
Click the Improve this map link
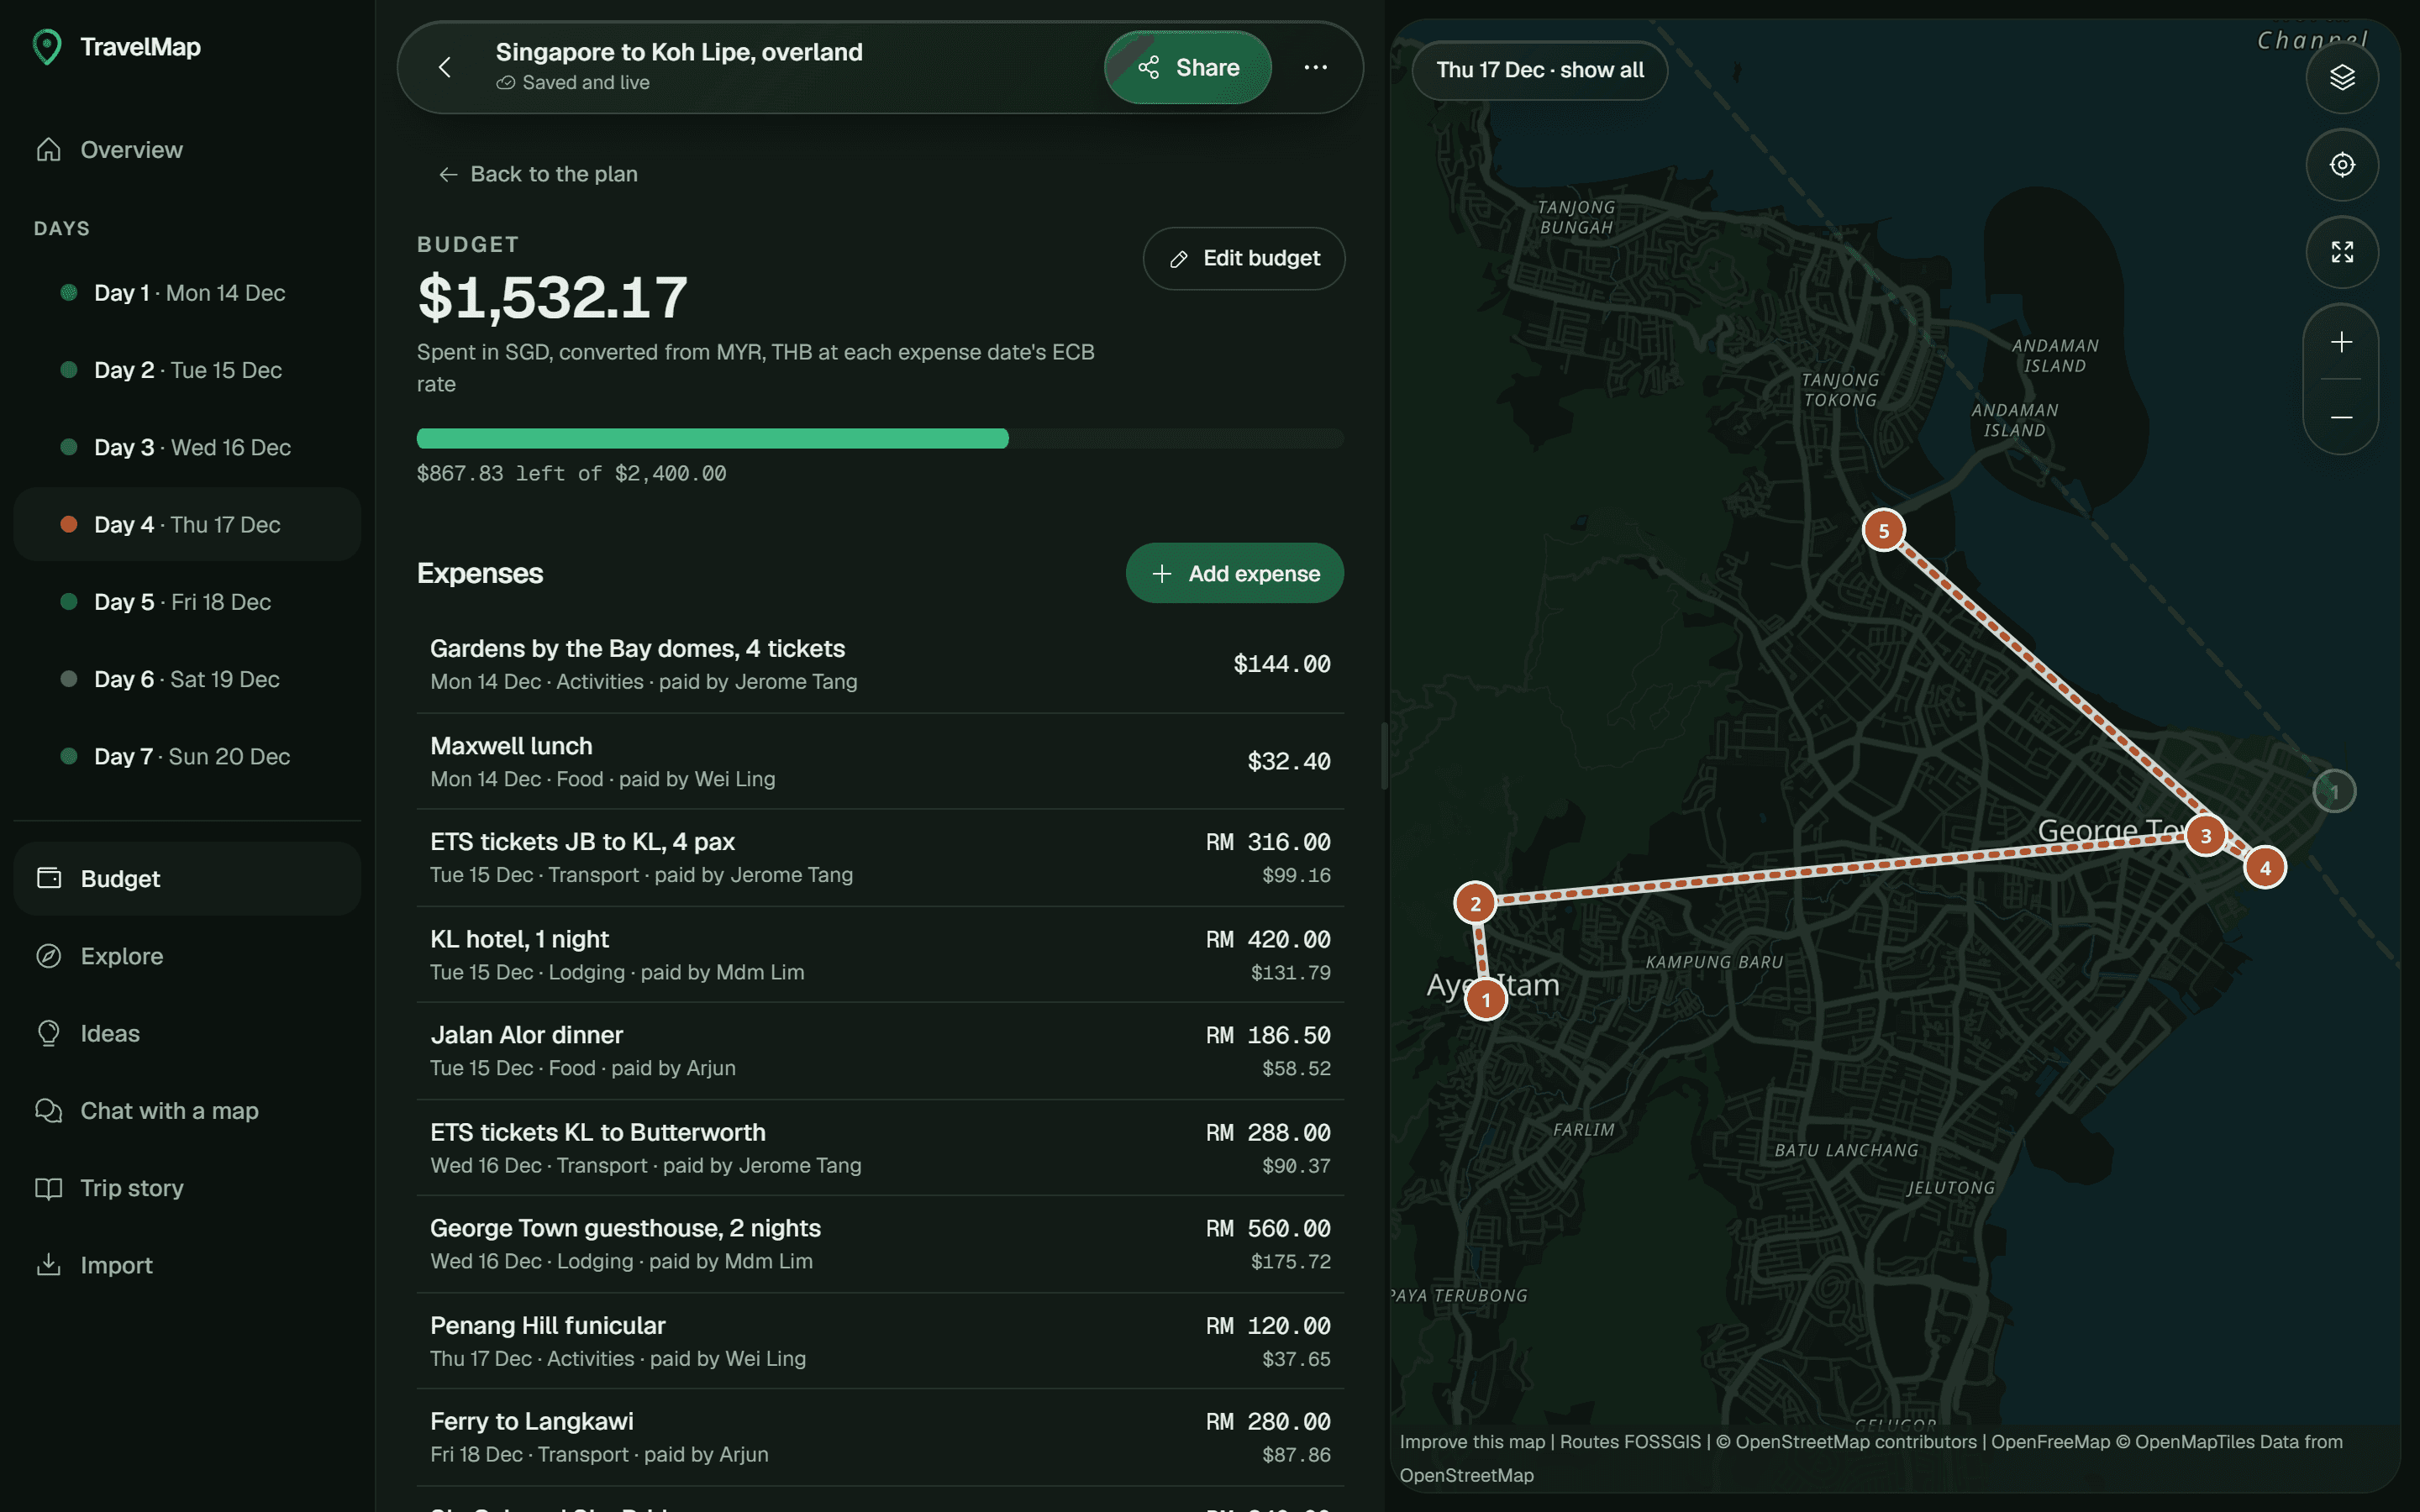coord(1472,1441)
